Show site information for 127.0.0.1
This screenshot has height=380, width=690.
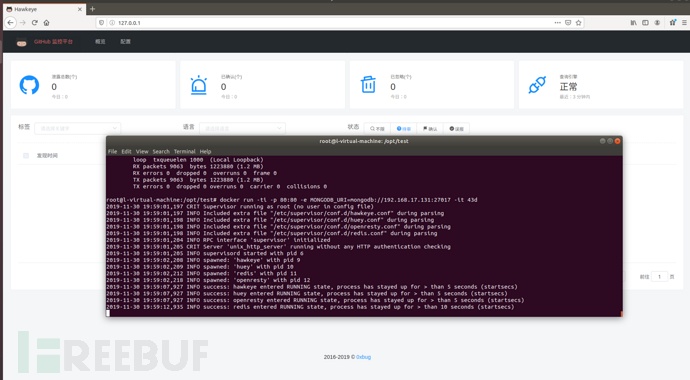tap(112, 22)
